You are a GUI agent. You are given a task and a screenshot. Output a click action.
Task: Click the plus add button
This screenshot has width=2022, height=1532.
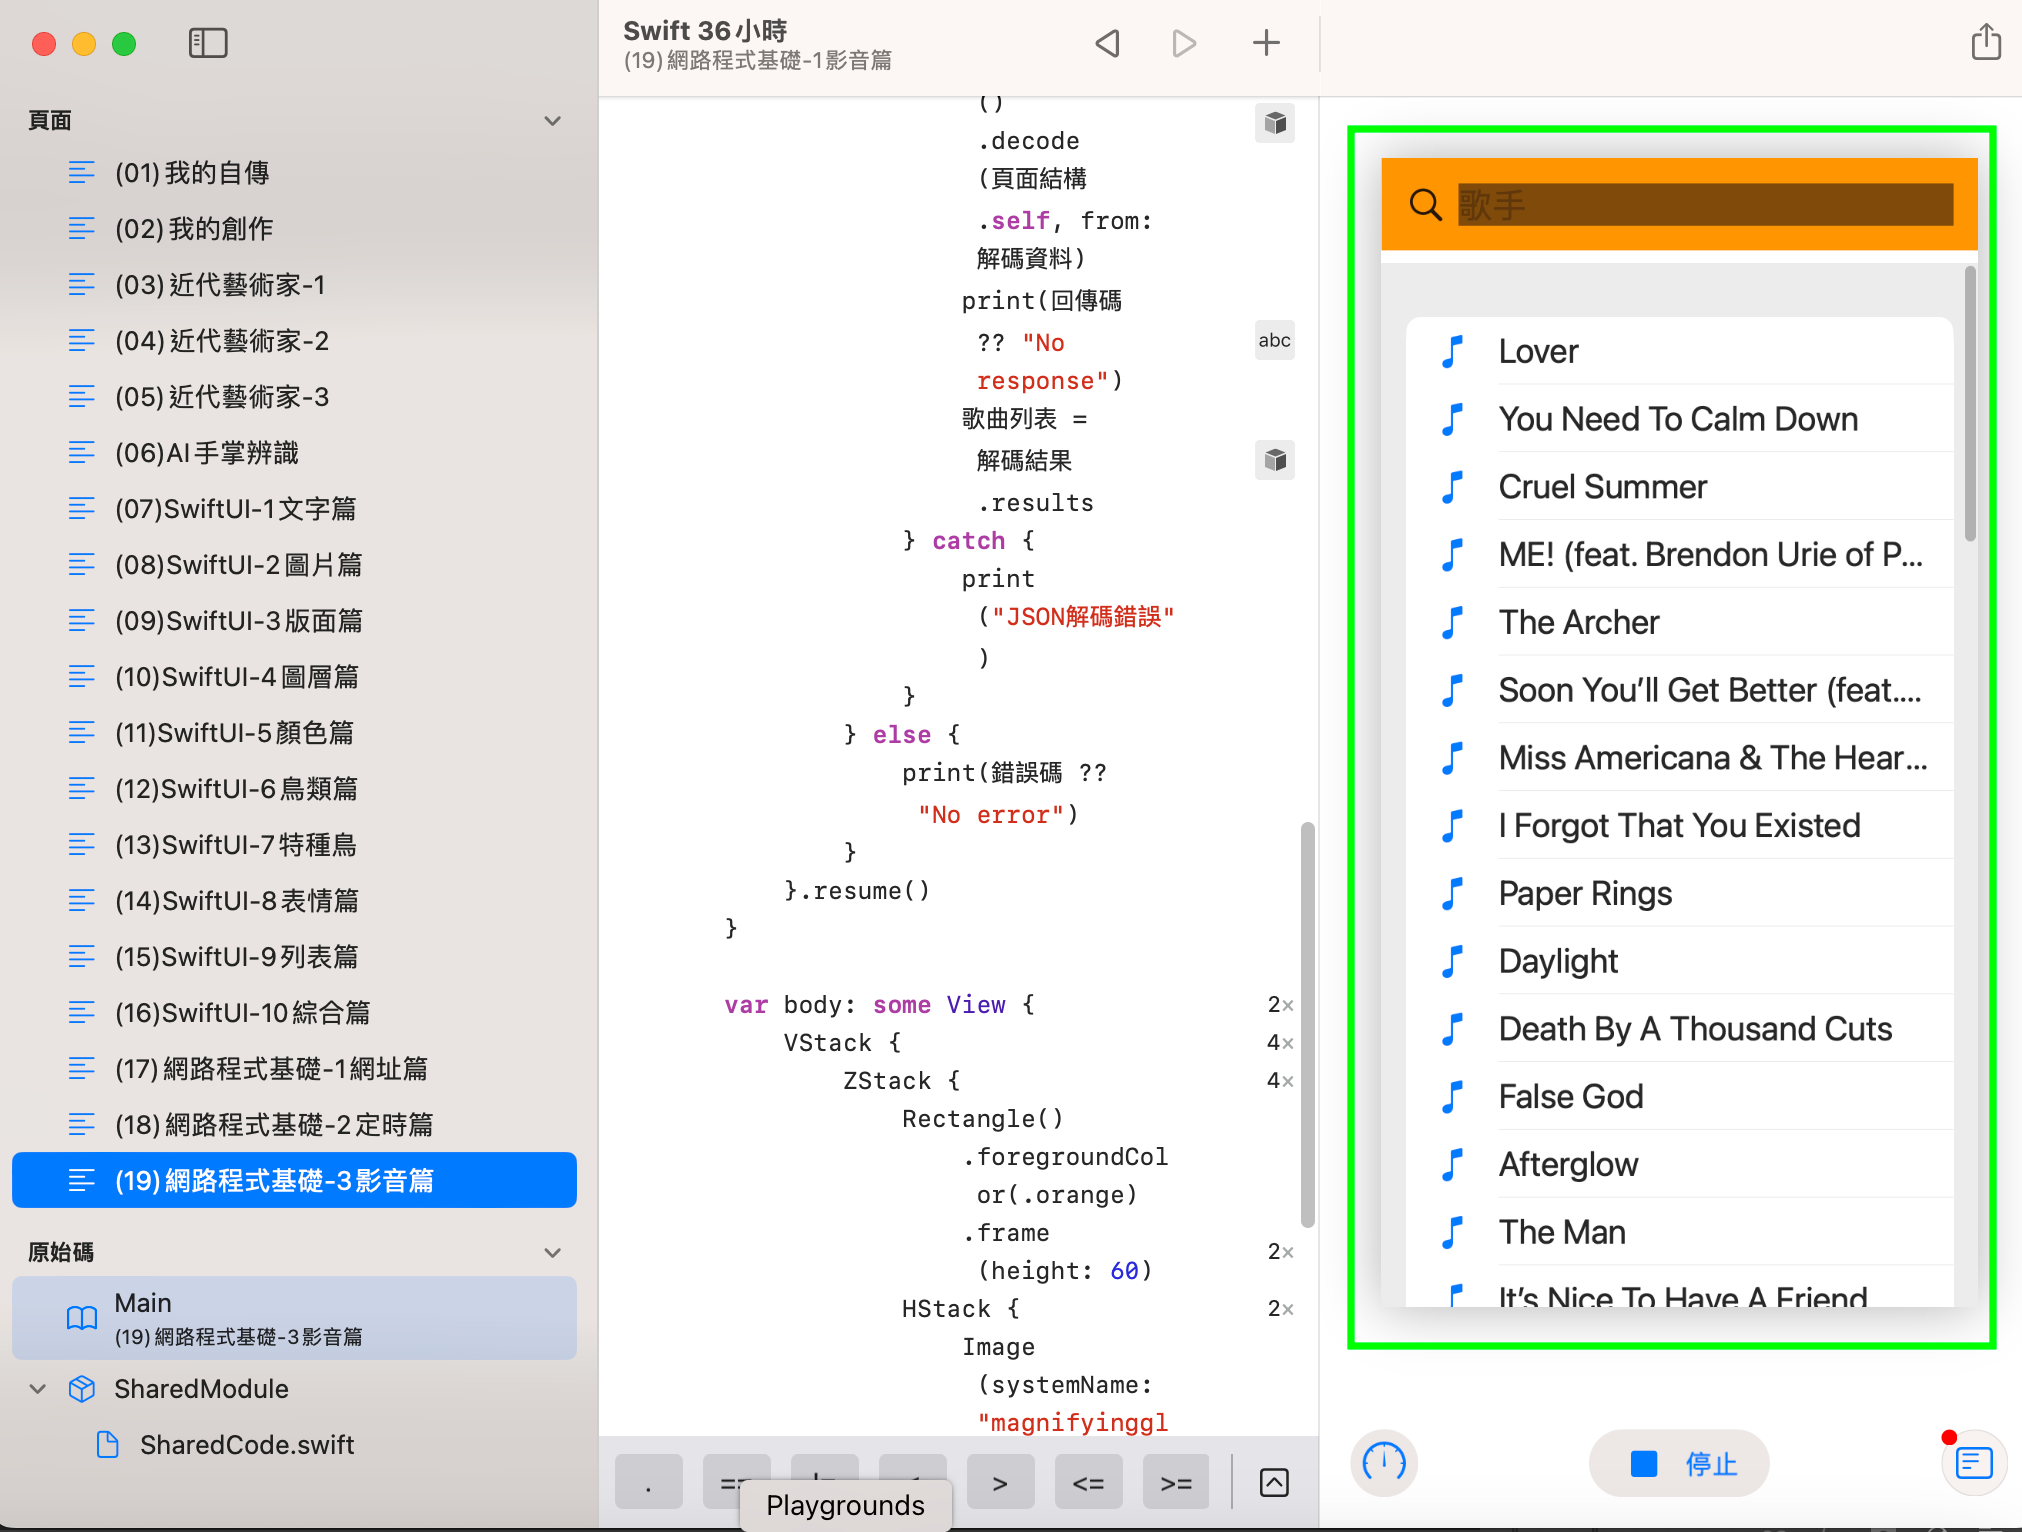1266,43
